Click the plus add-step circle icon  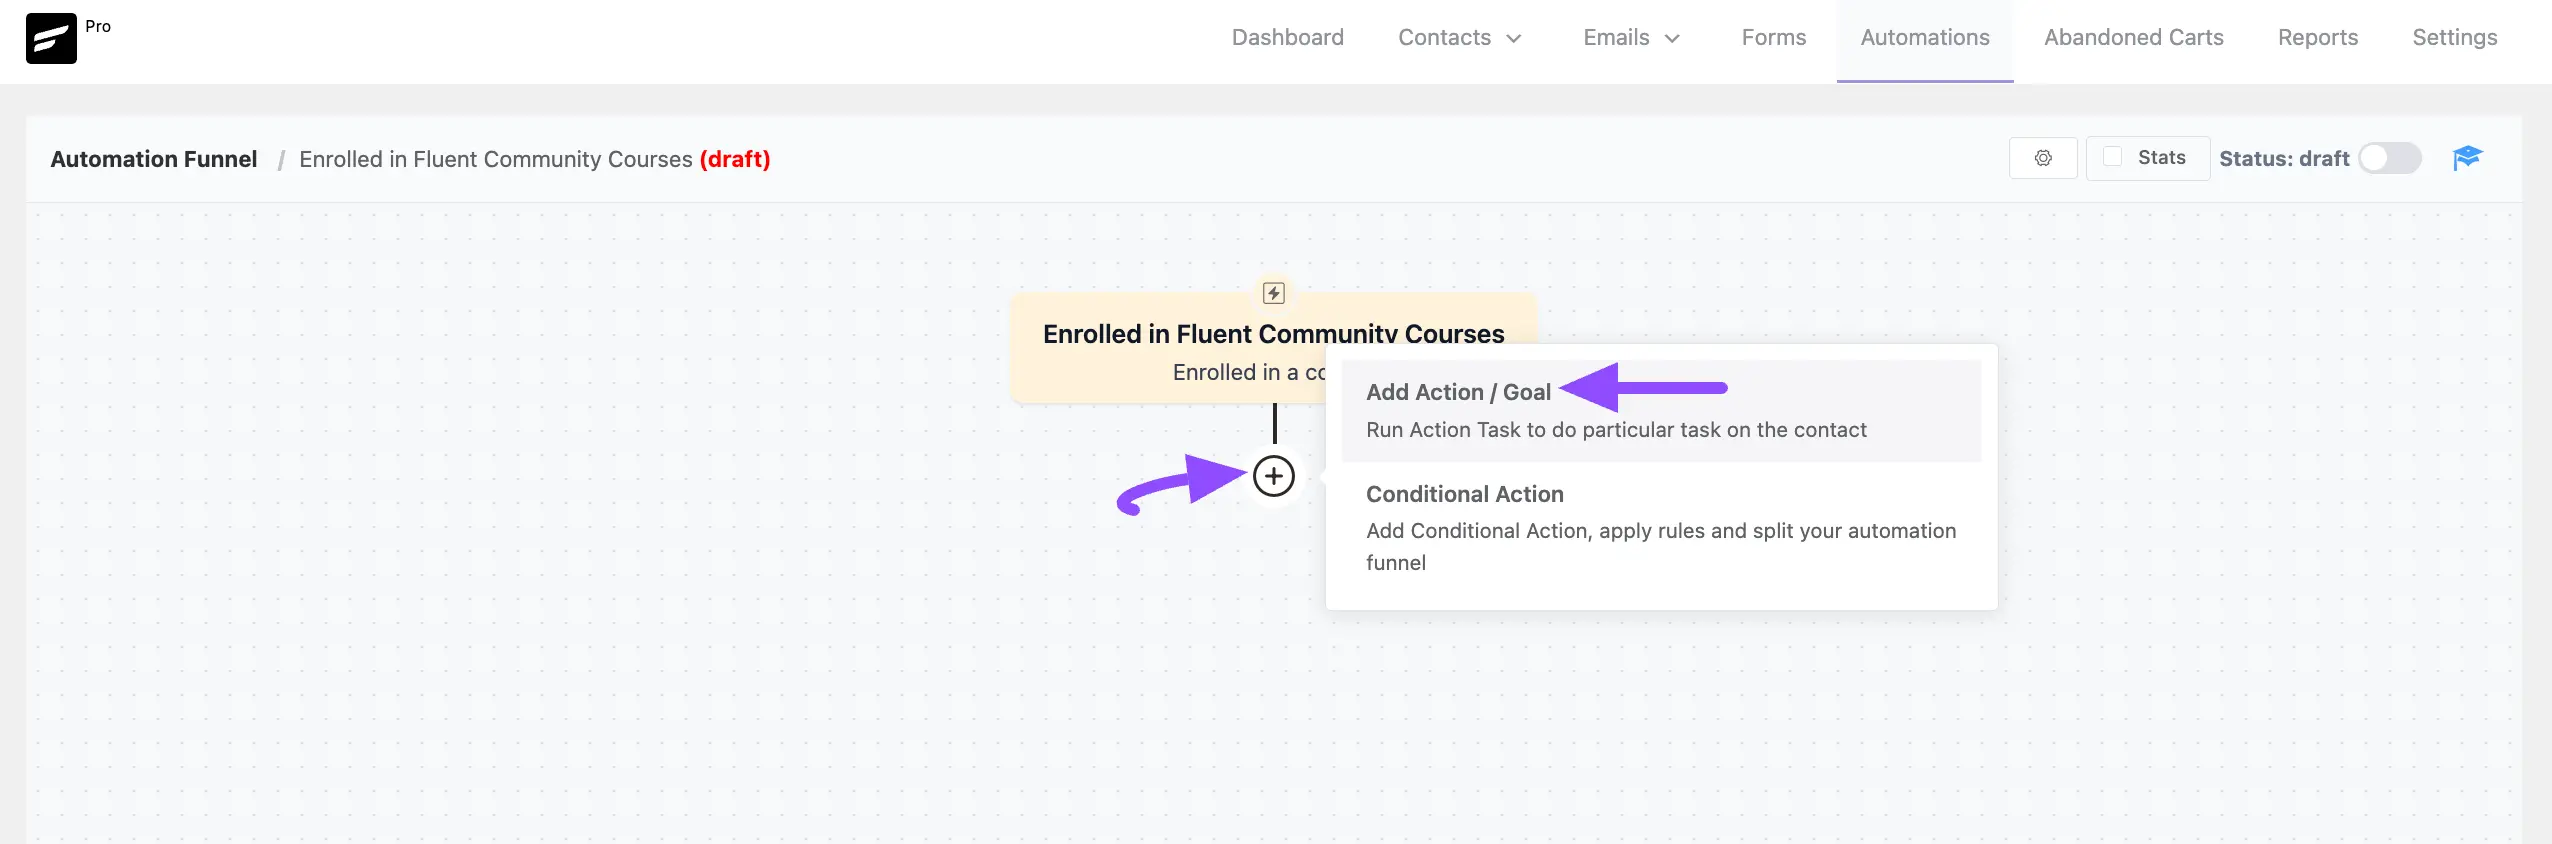1273,476
